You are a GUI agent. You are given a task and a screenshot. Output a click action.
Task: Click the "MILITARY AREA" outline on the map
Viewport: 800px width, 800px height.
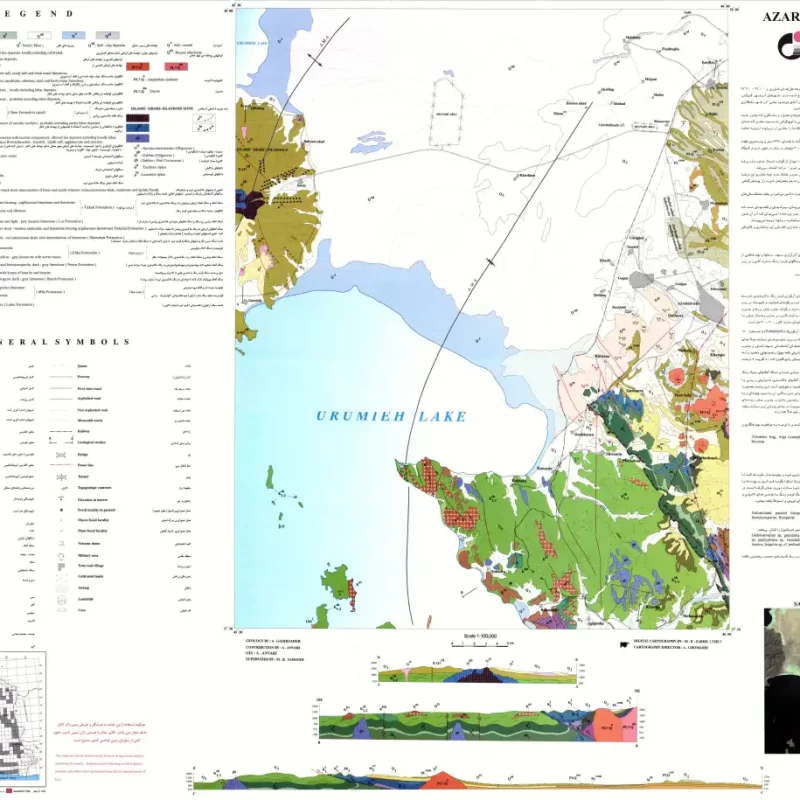[446, 113]
